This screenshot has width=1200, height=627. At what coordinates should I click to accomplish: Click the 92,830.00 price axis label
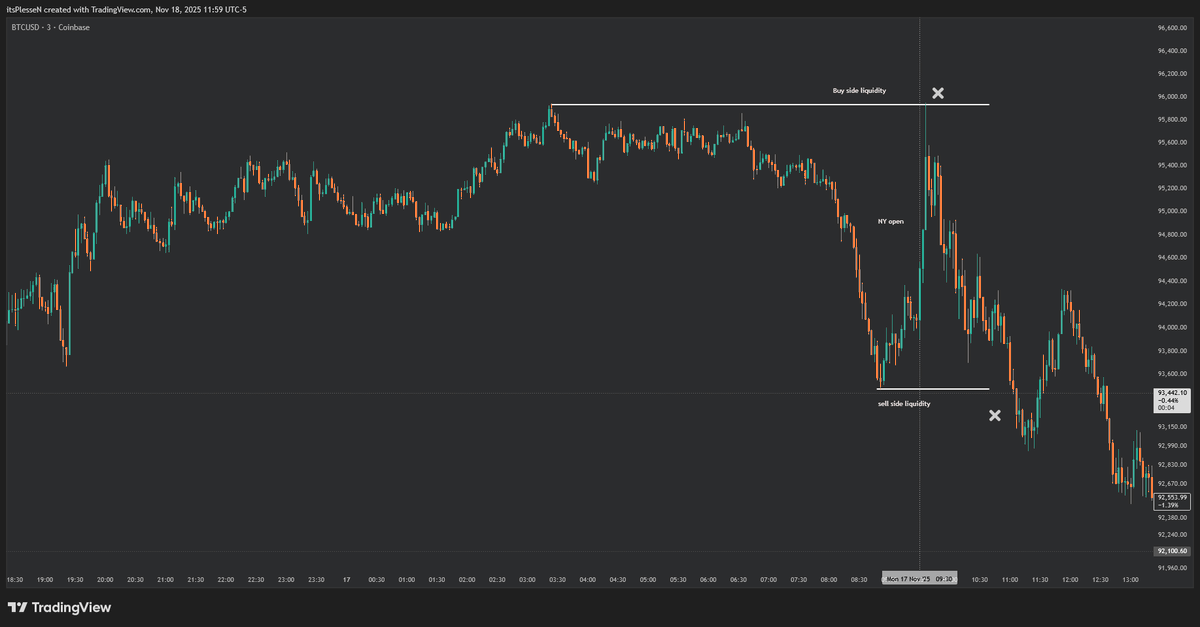[x=1173, y=465]
